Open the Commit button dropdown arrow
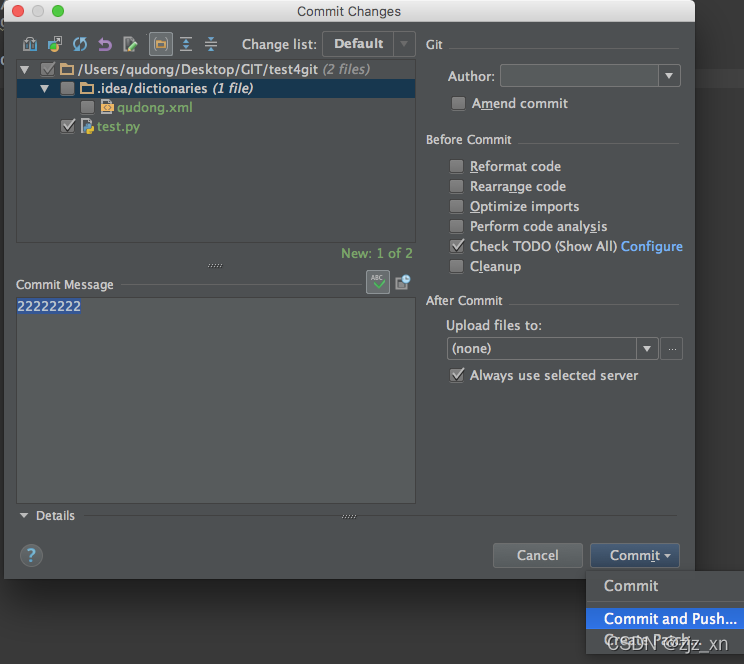The height and width of the screenshot is (664, 744). (x=667, y=555)
